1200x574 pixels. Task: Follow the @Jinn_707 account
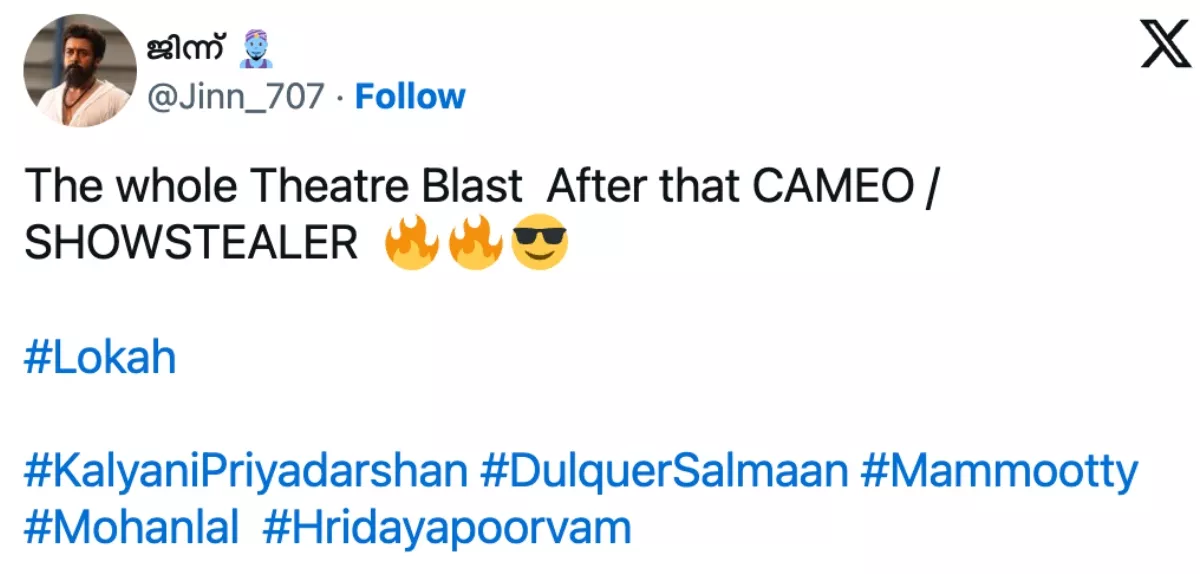[x=410, y=97]
